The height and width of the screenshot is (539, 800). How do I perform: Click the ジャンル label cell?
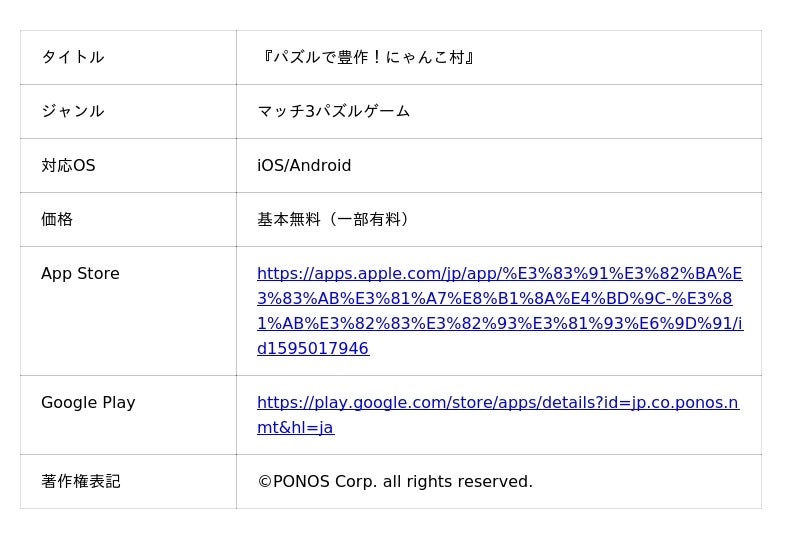(x=73, y=112)
